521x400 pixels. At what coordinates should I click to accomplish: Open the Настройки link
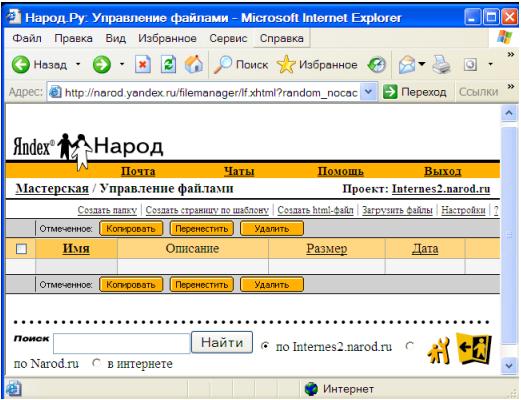click(463, 210)
